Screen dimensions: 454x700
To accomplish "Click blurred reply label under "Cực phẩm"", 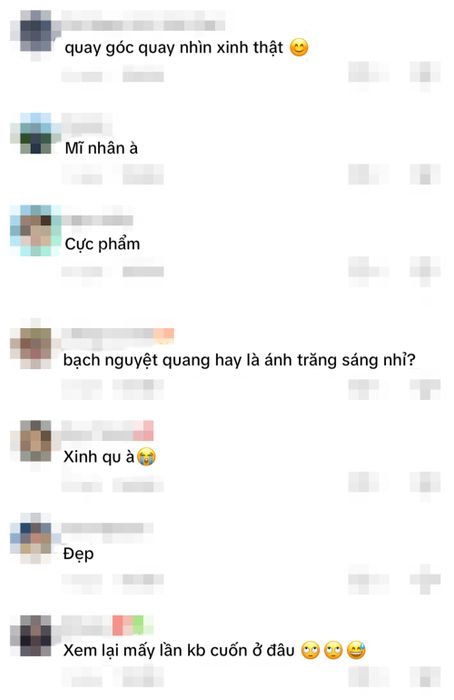I will (143, 271).
